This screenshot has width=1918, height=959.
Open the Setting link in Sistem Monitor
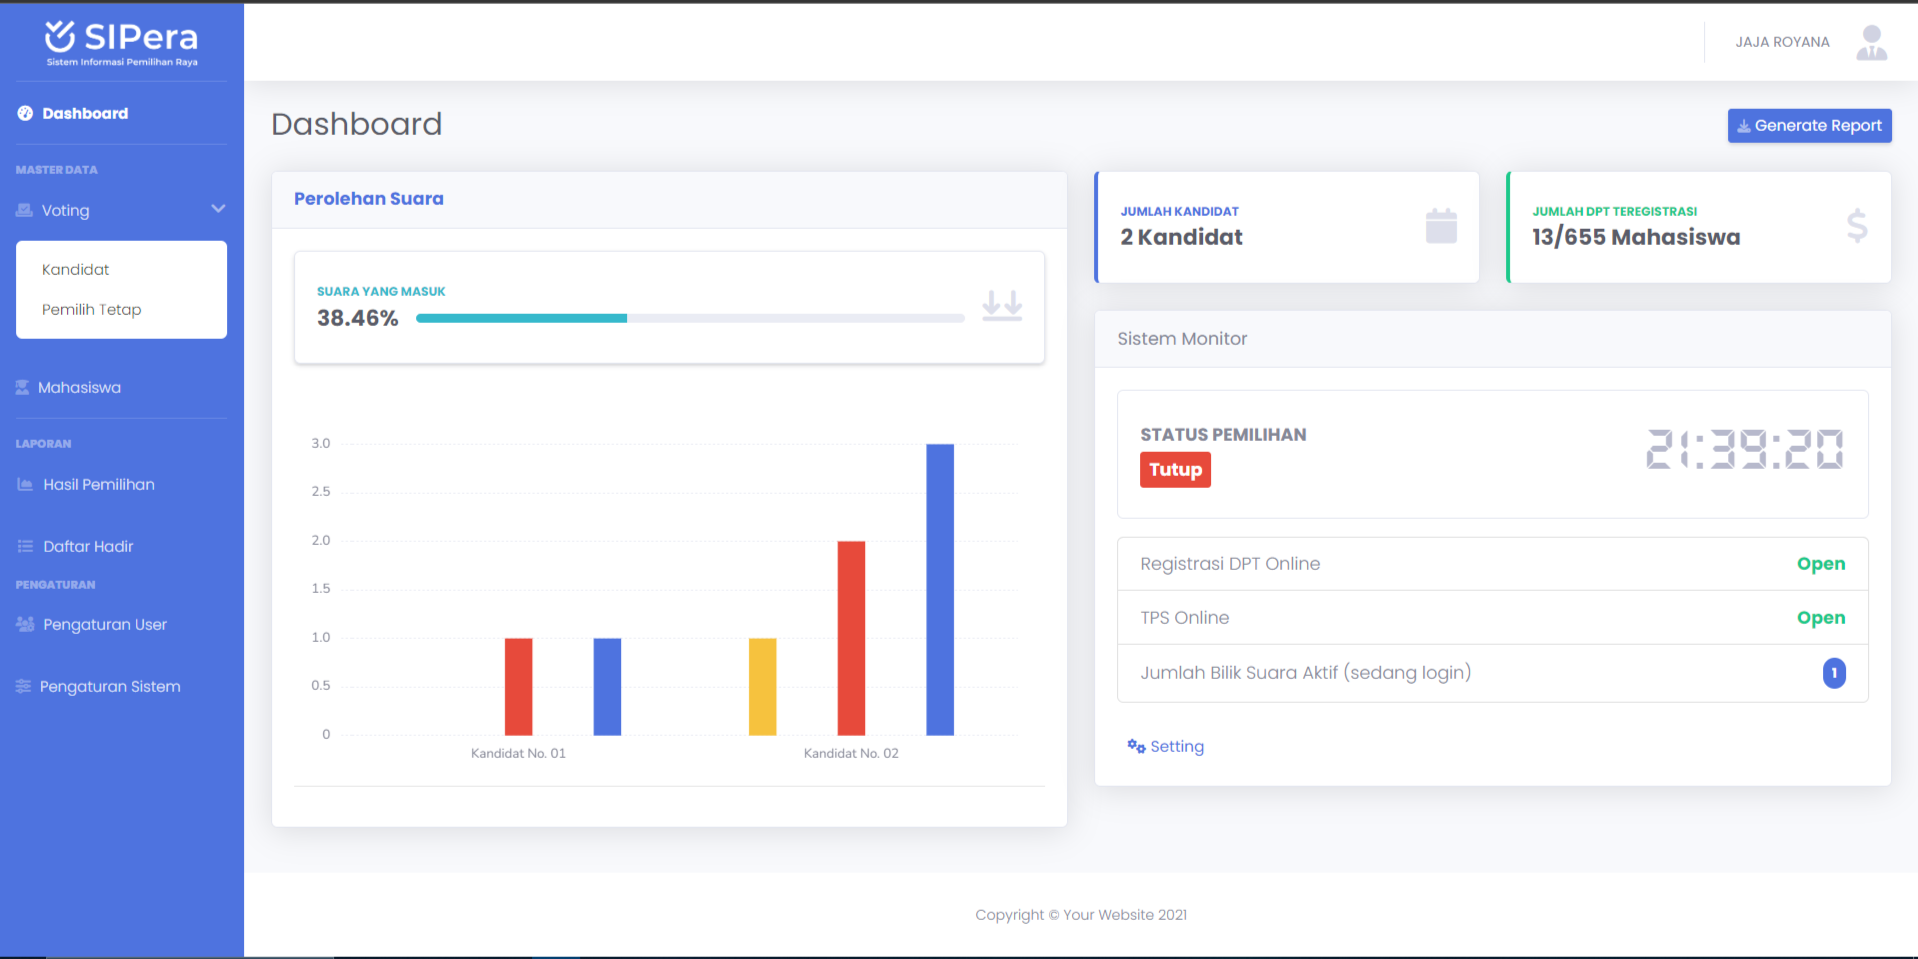coord(1176,747)
